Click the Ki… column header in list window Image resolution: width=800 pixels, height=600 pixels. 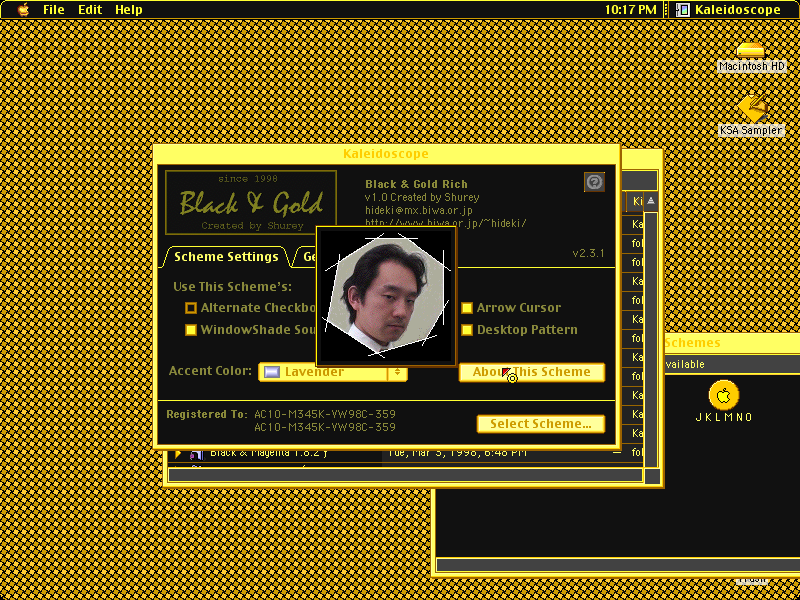click(636, 201)
